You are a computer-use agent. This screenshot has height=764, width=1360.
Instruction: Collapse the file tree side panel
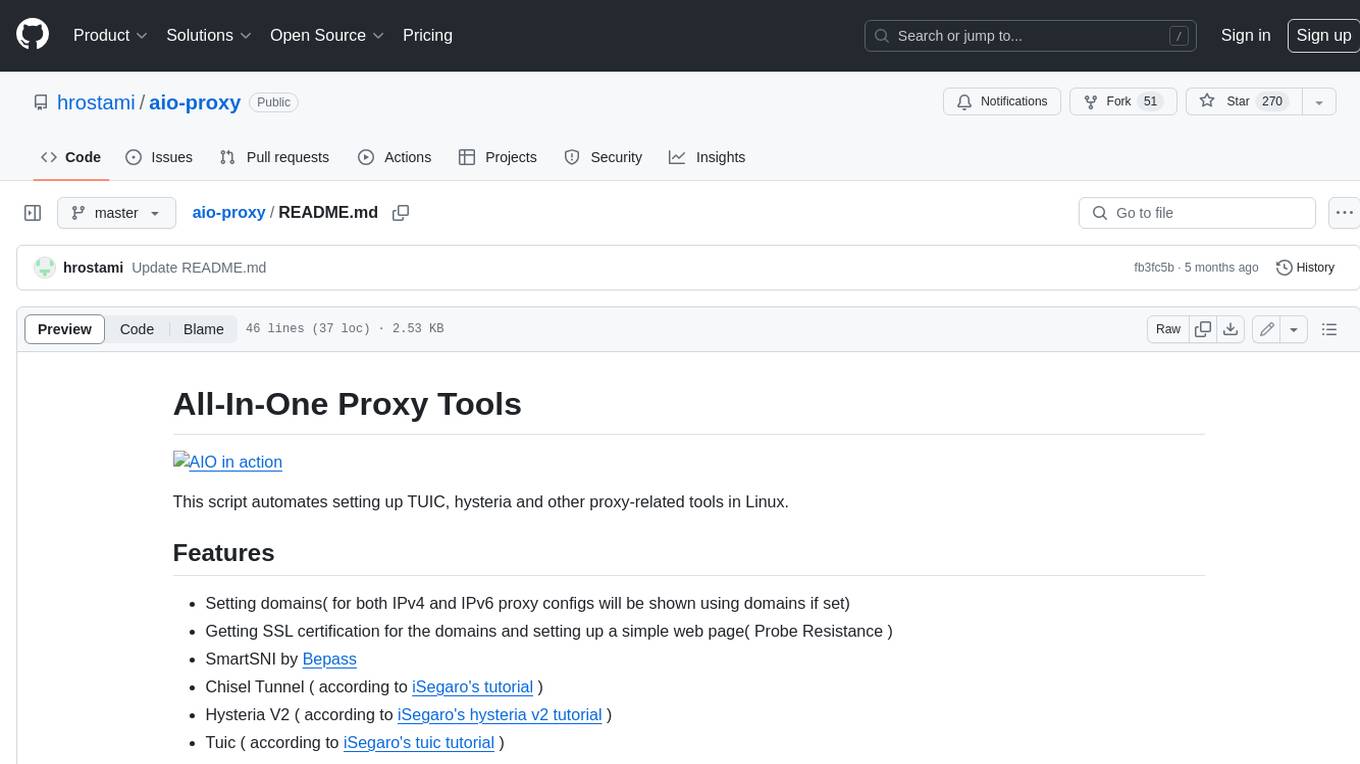tap(33, 213)
